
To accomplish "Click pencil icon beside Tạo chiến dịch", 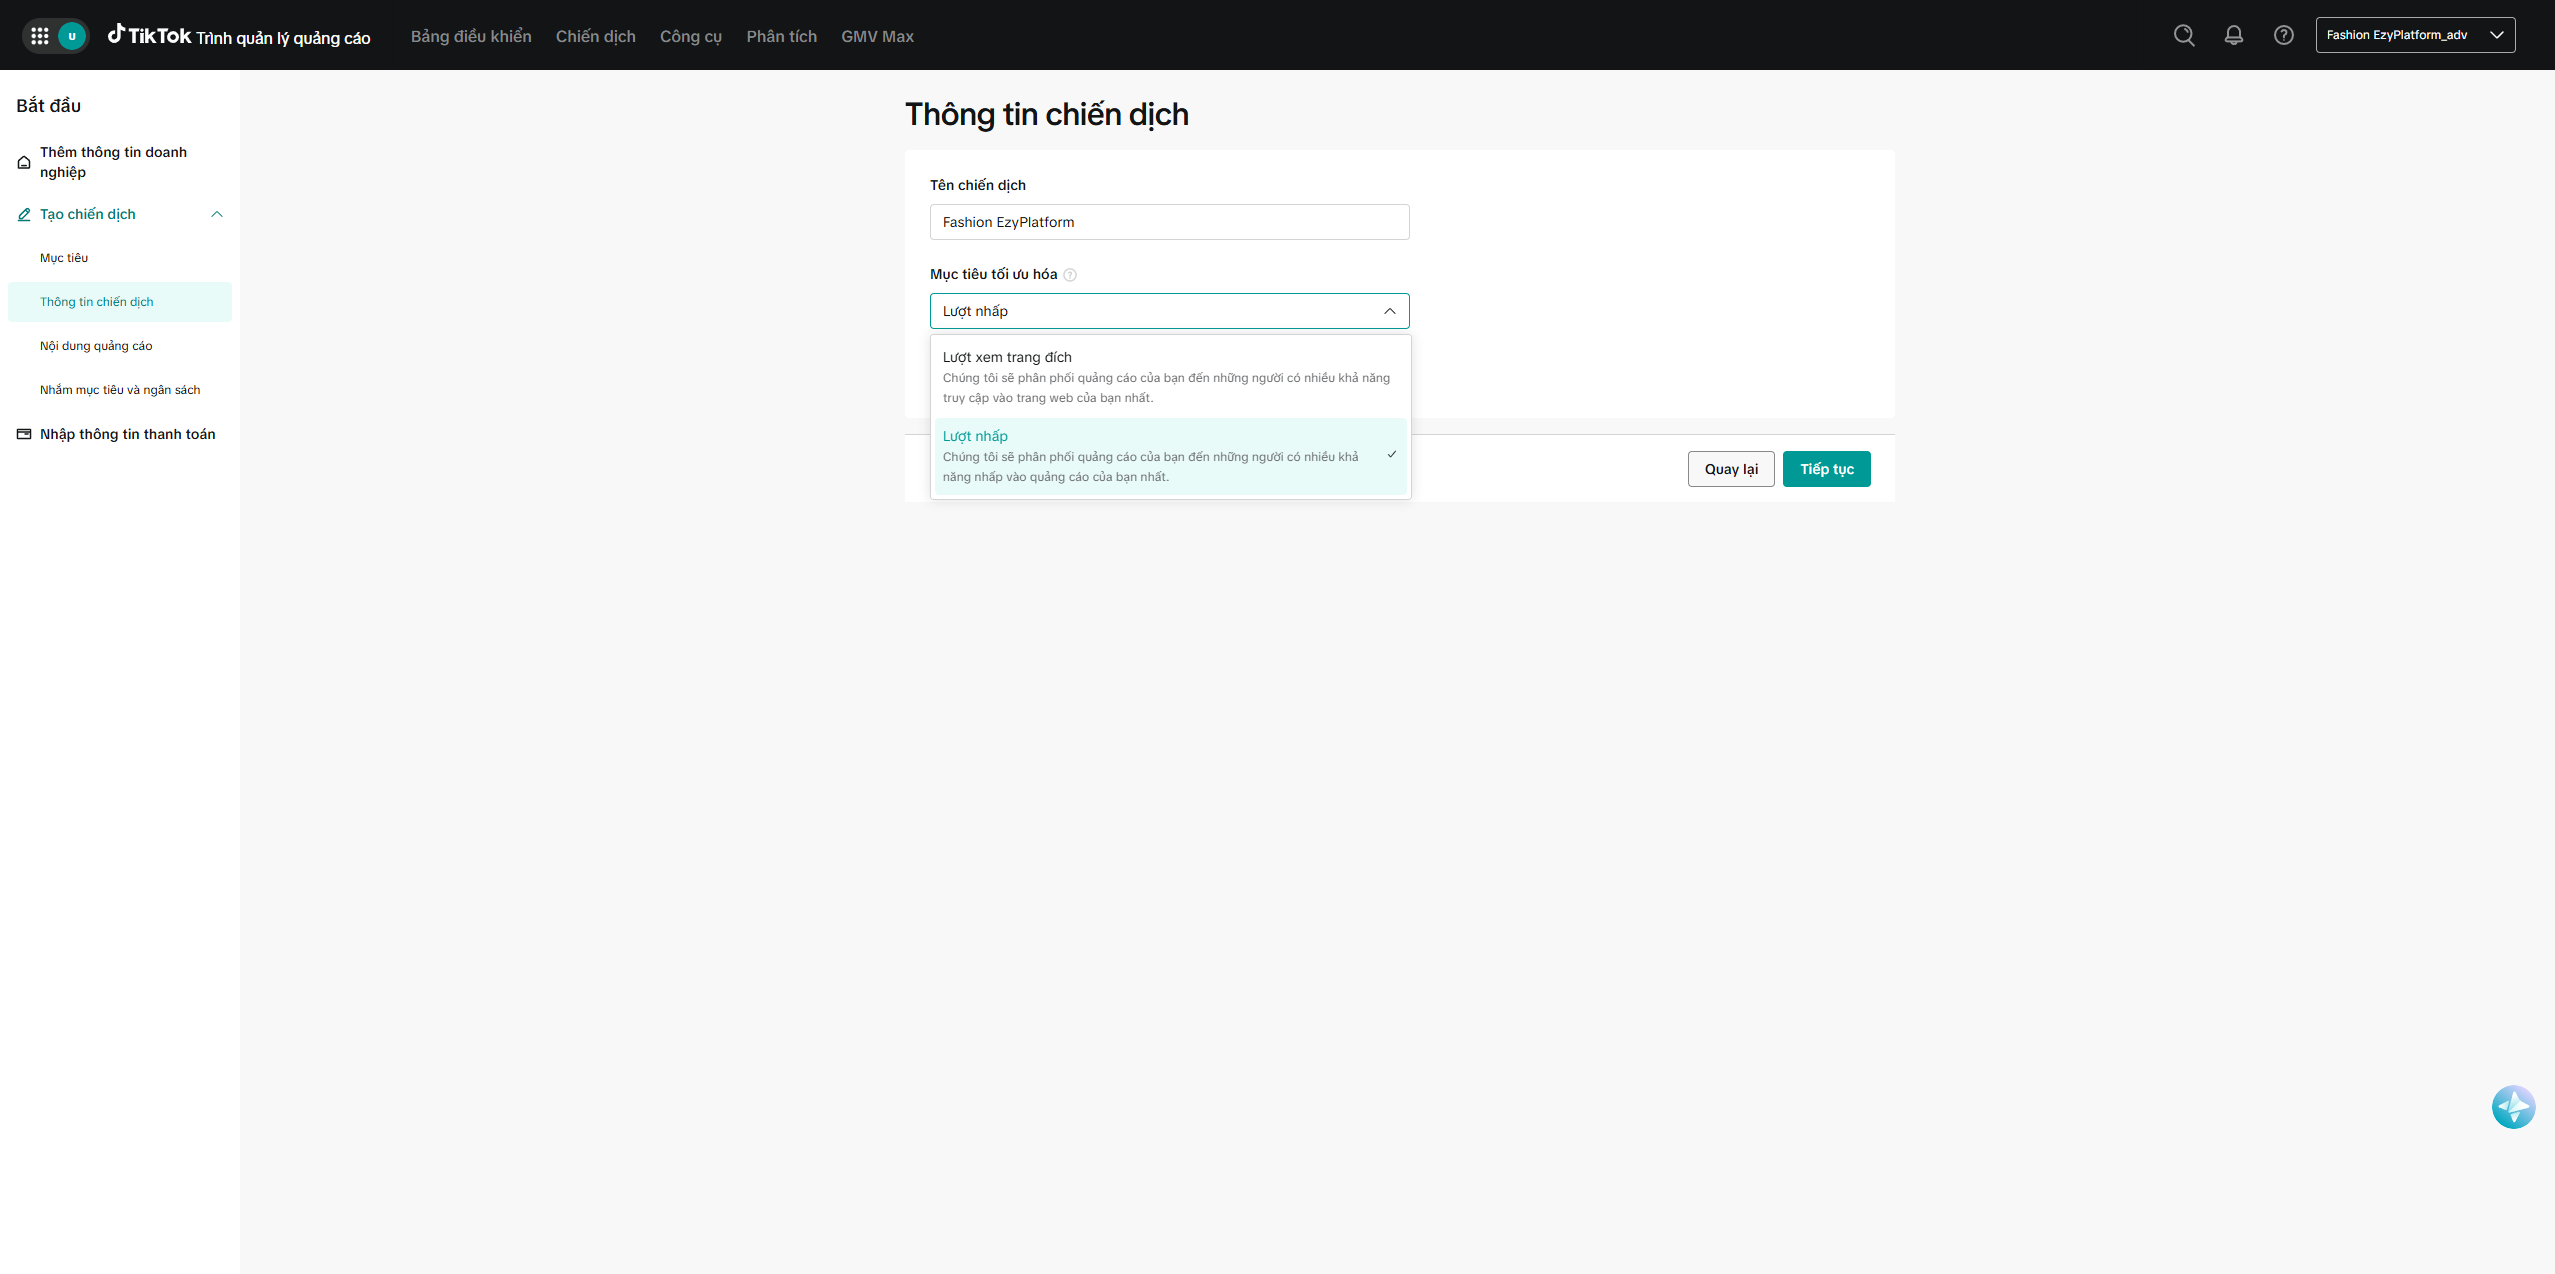I will [x=24, y=214].
